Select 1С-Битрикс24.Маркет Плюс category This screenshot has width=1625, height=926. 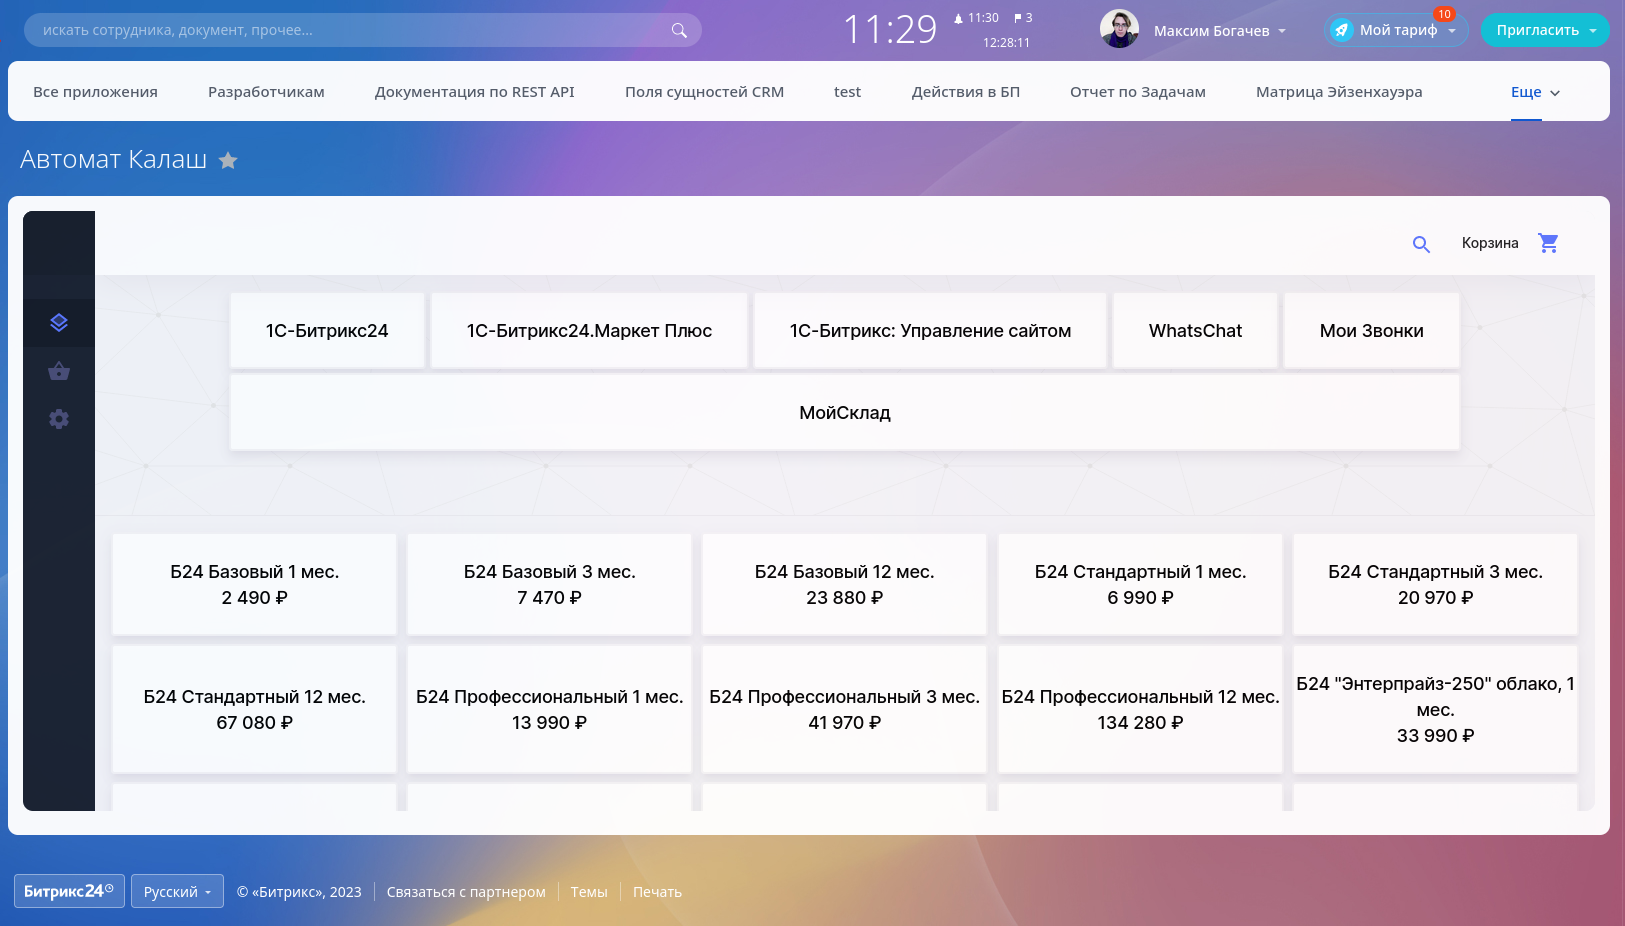coord(589,331)
